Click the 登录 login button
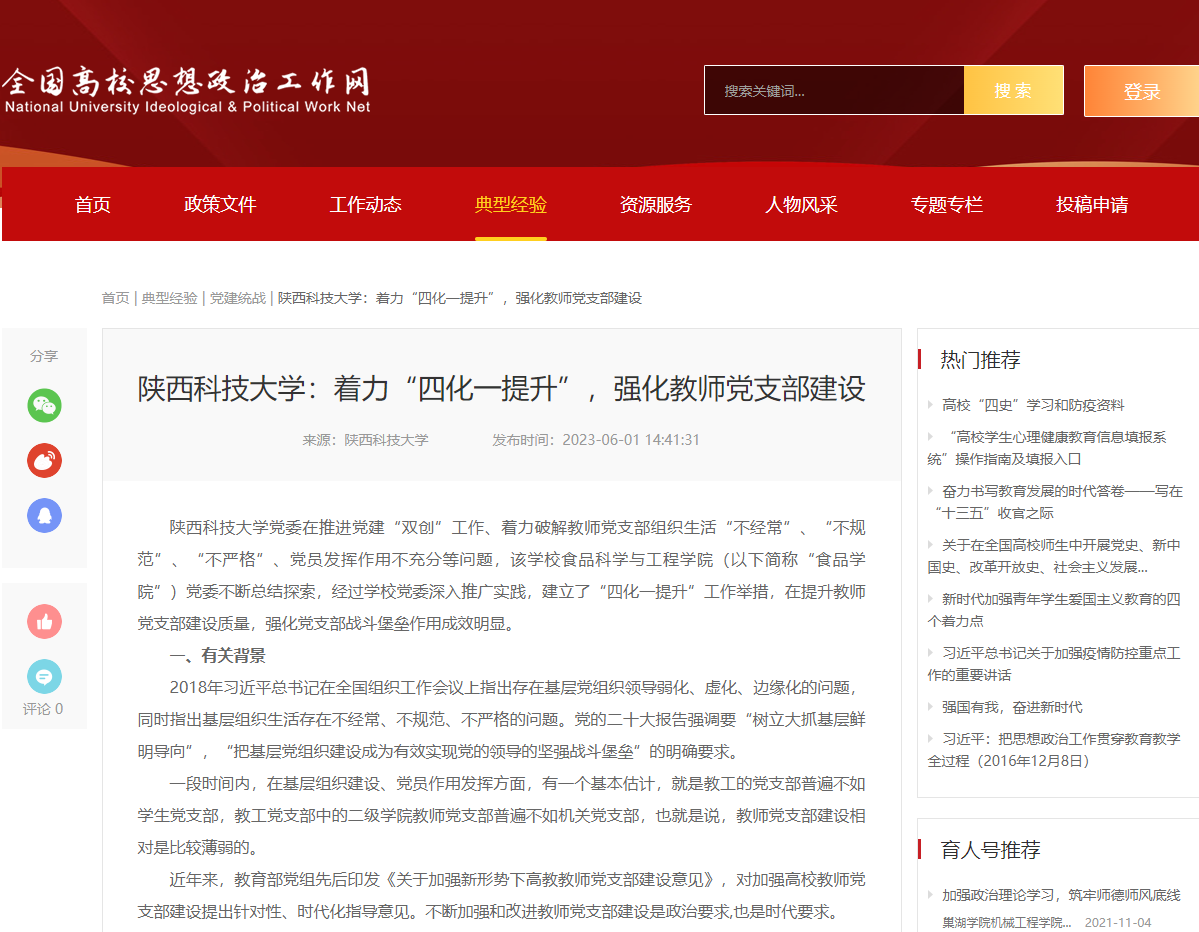 pyautogui.click(x=1141, y=91)
